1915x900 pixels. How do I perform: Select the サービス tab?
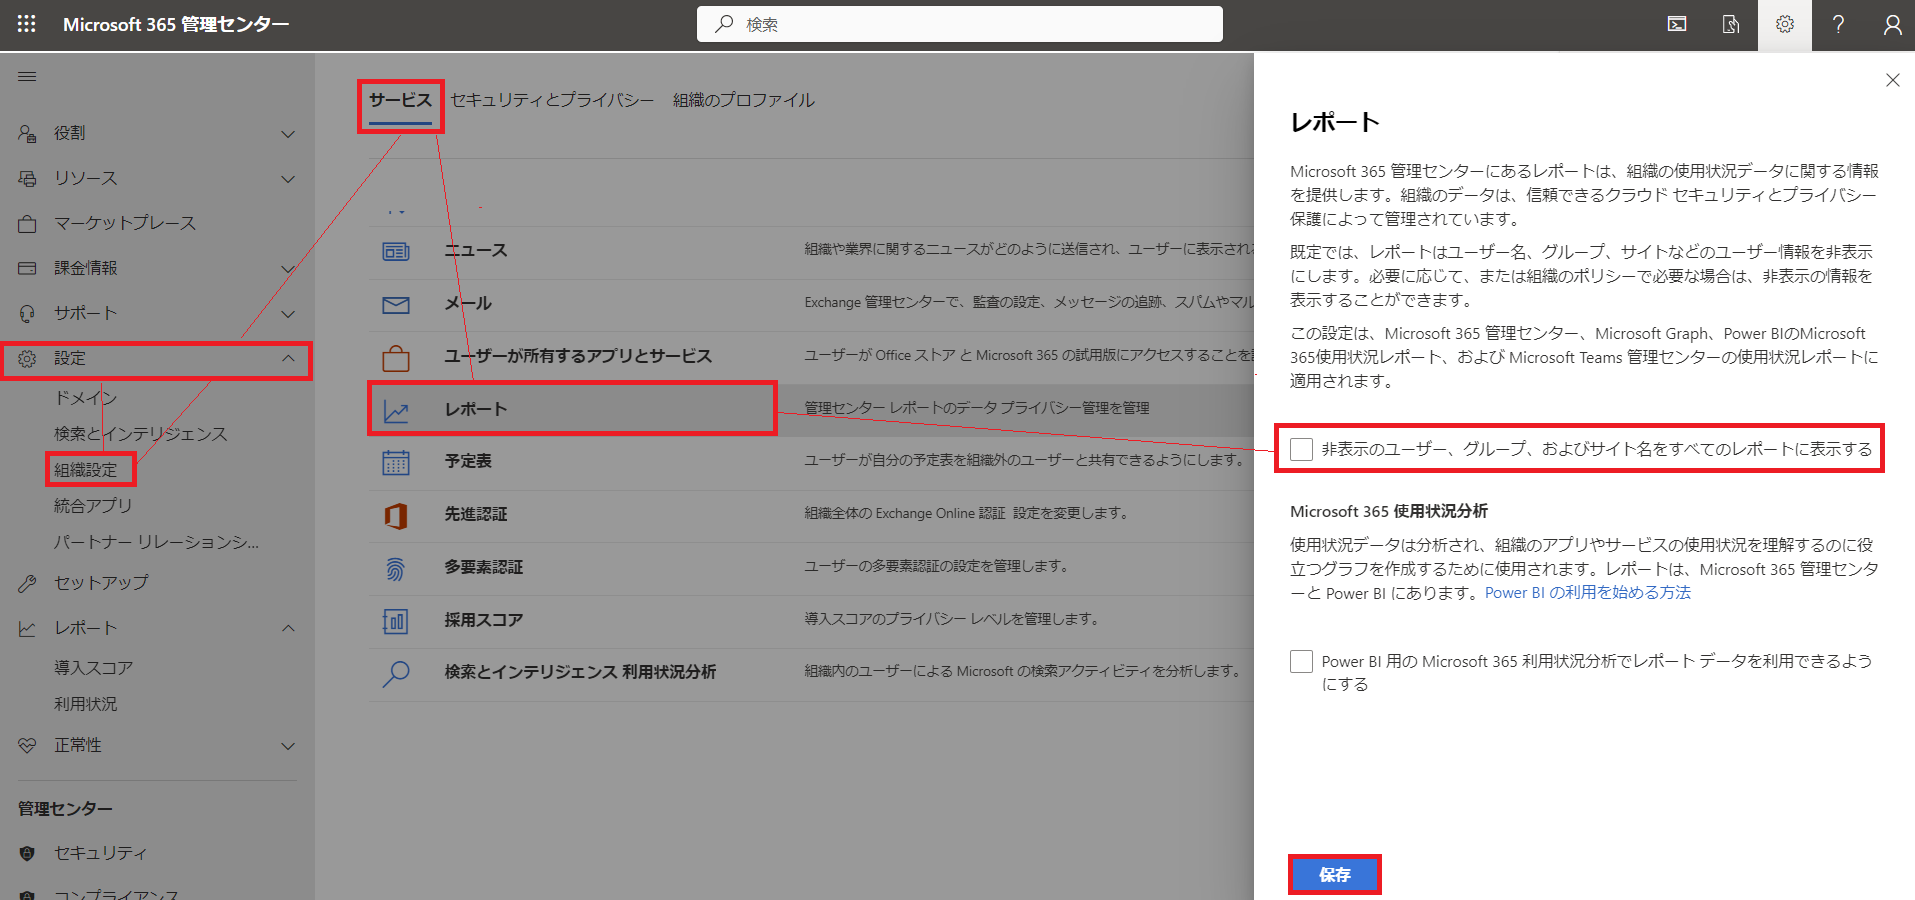pyautogui.click(x=400, y=100)
